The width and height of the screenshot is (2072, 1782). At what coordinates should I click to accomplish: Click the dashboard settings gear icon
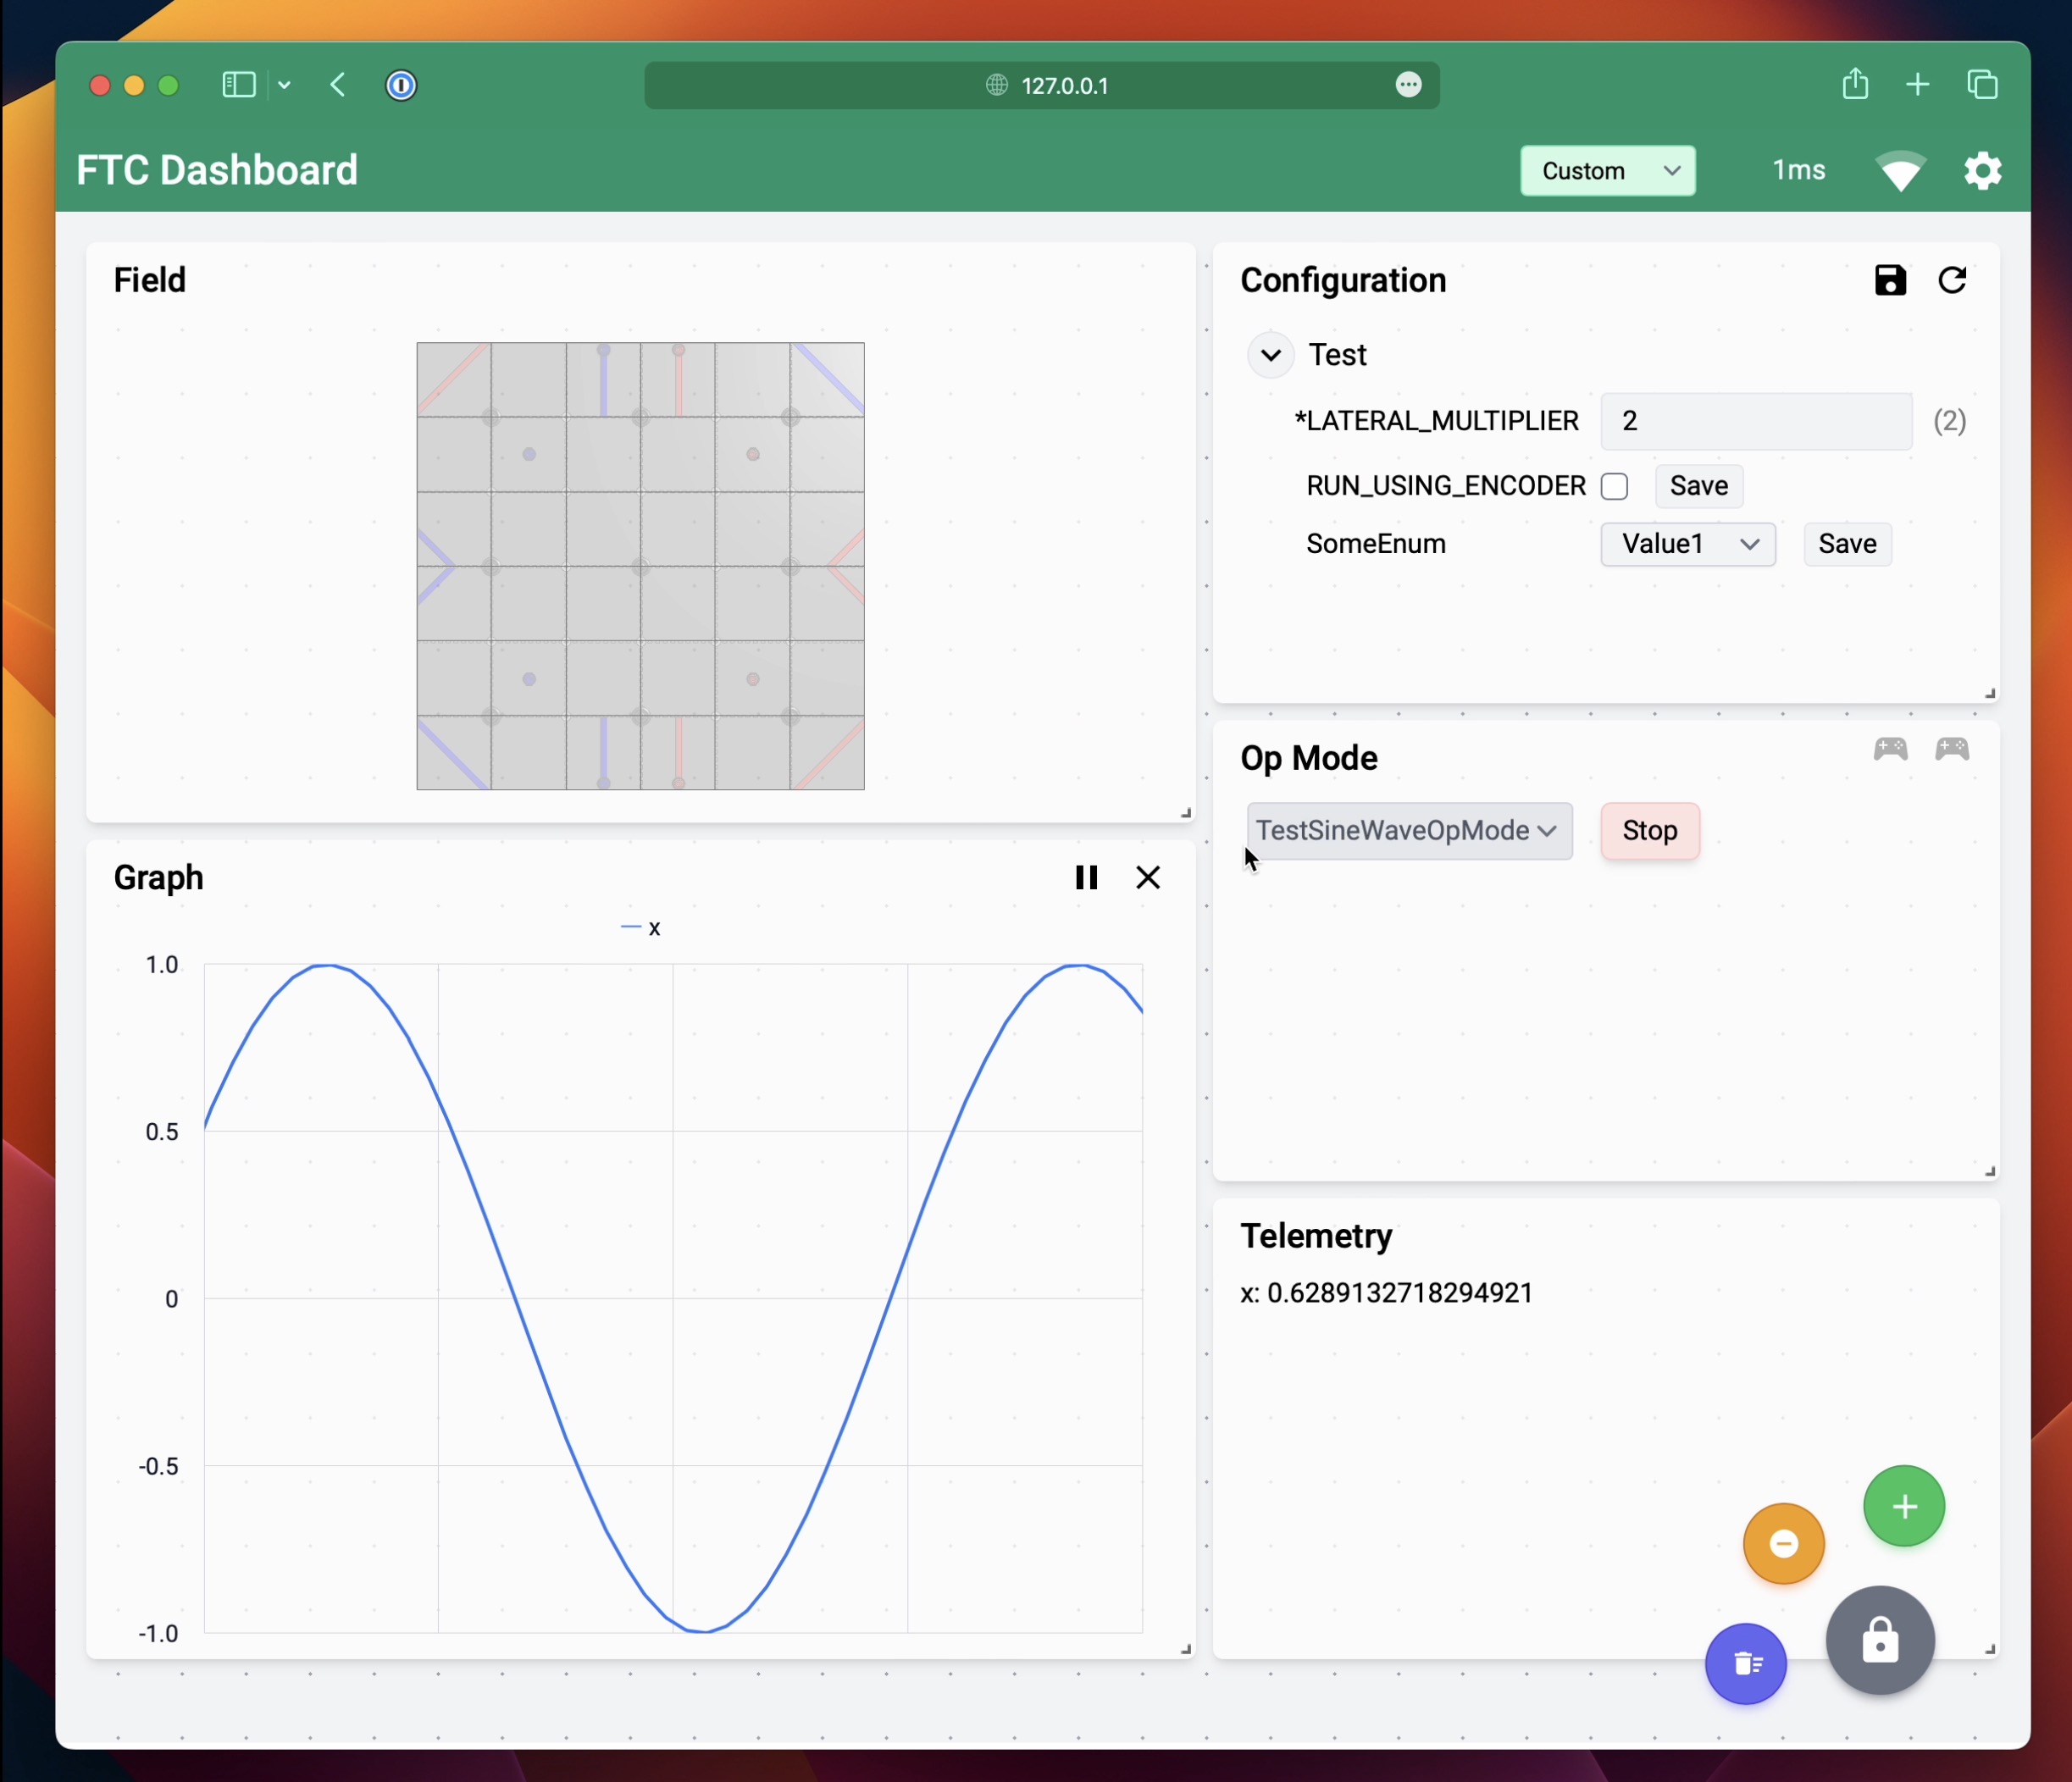(x=1984, y=169)
